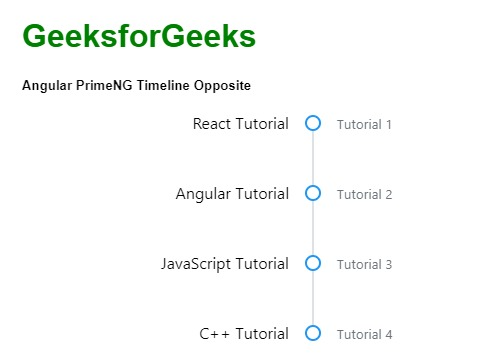Image resolution: width=488 pixels, height=363 pixels.
Task: Click connector line between Angular and JavaScript markers
Action: tap(313, 228)
